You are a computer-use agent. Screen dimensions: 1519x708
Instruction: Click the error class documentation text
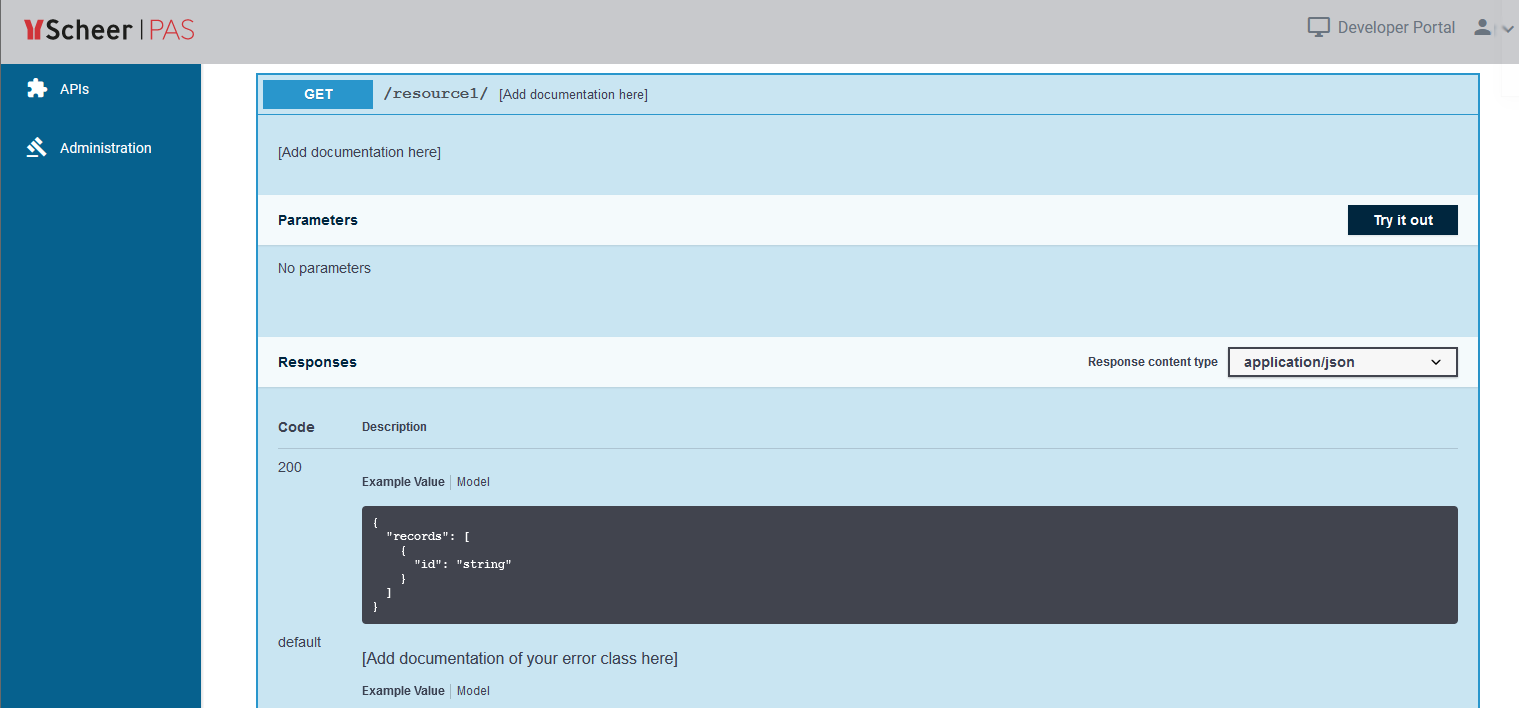pos(519,659)
